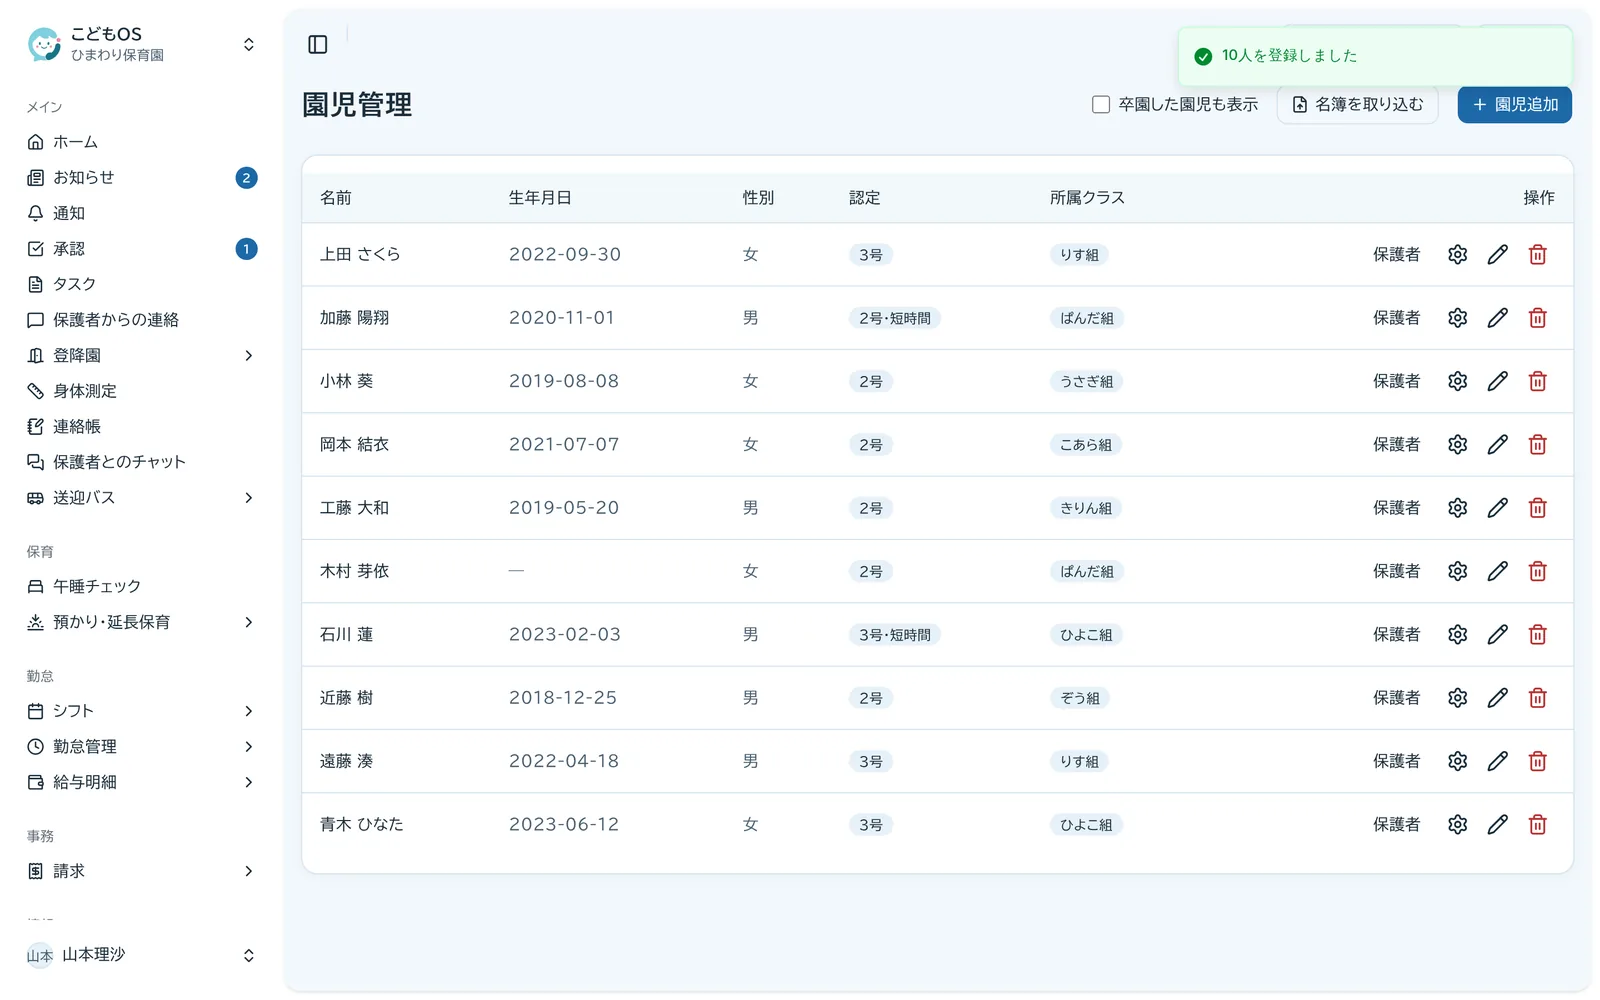The height and width of the screenshot is (1000, 1600).
Task: Edit 青木 ひなた with the pencil icon
Action: click(x=1497, y=824)
